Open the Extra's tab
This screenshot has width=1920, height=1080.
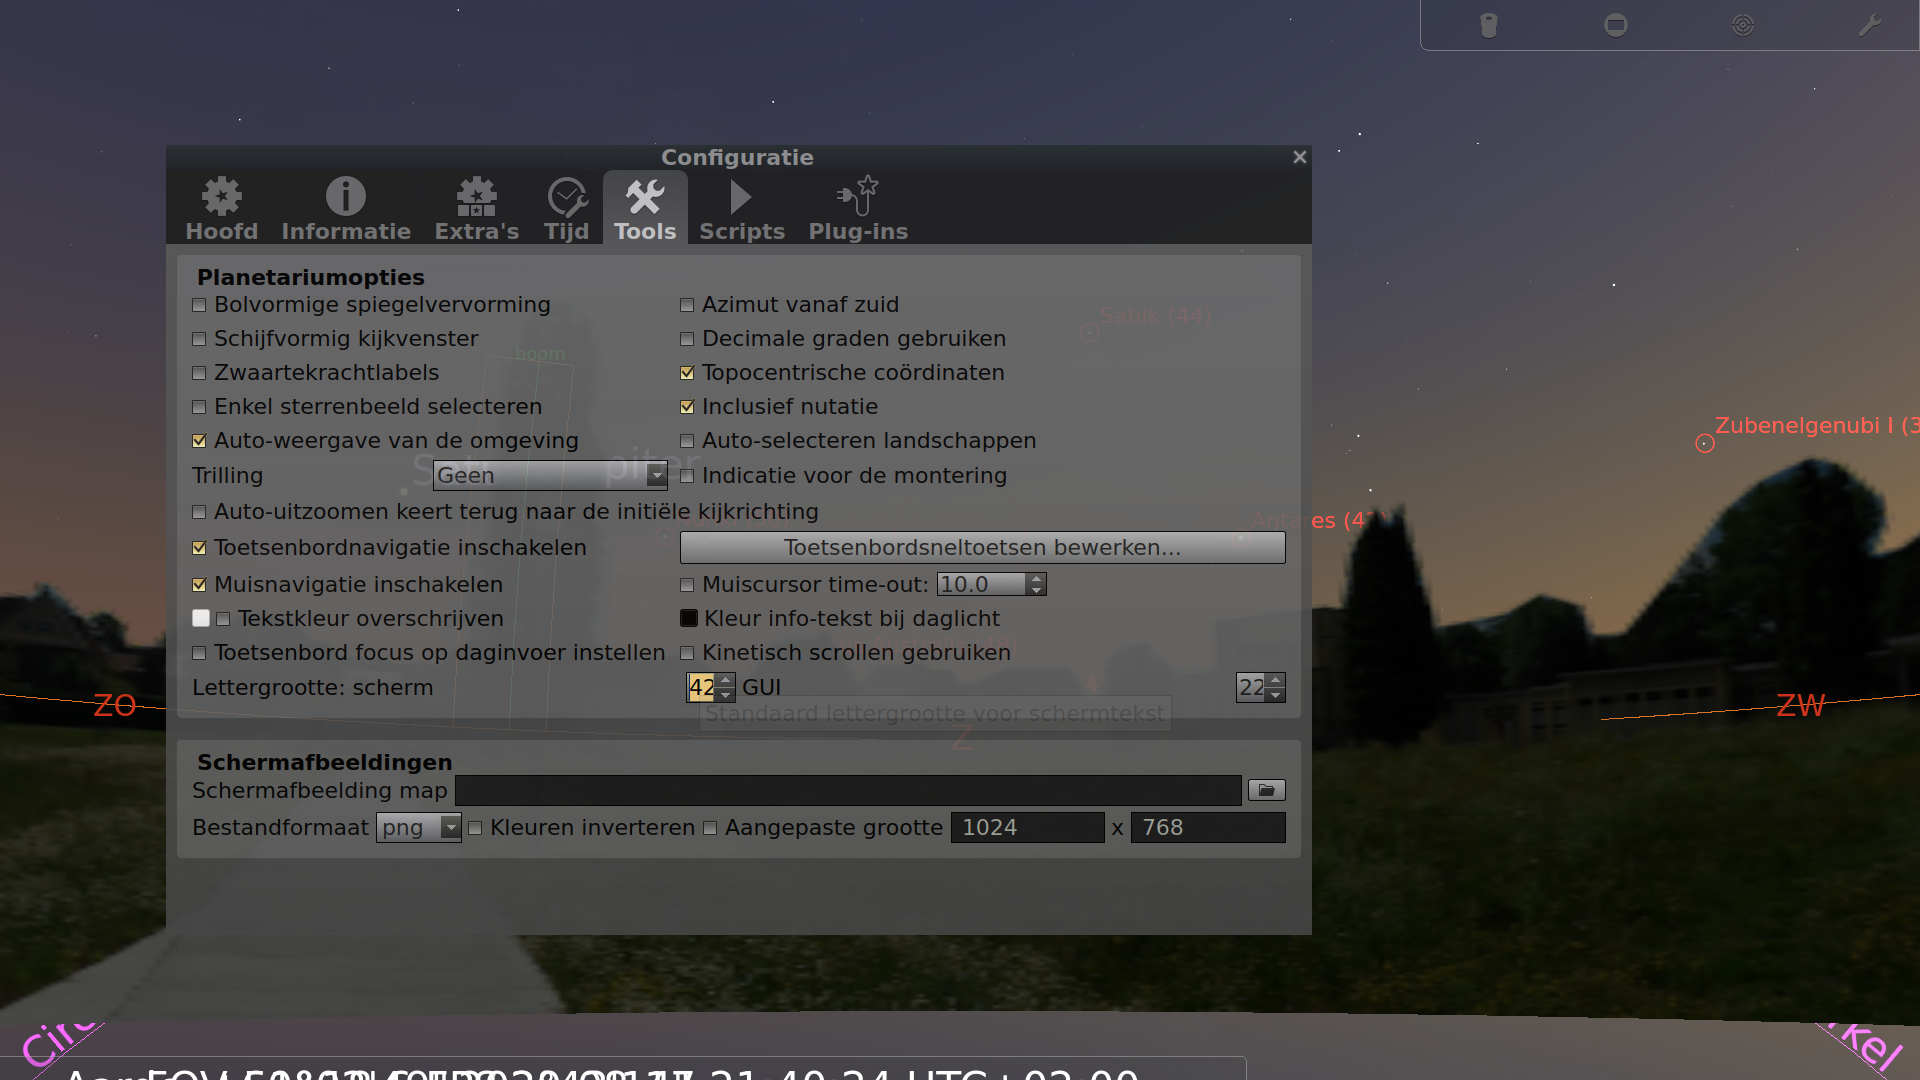click(x=477, y=208)
